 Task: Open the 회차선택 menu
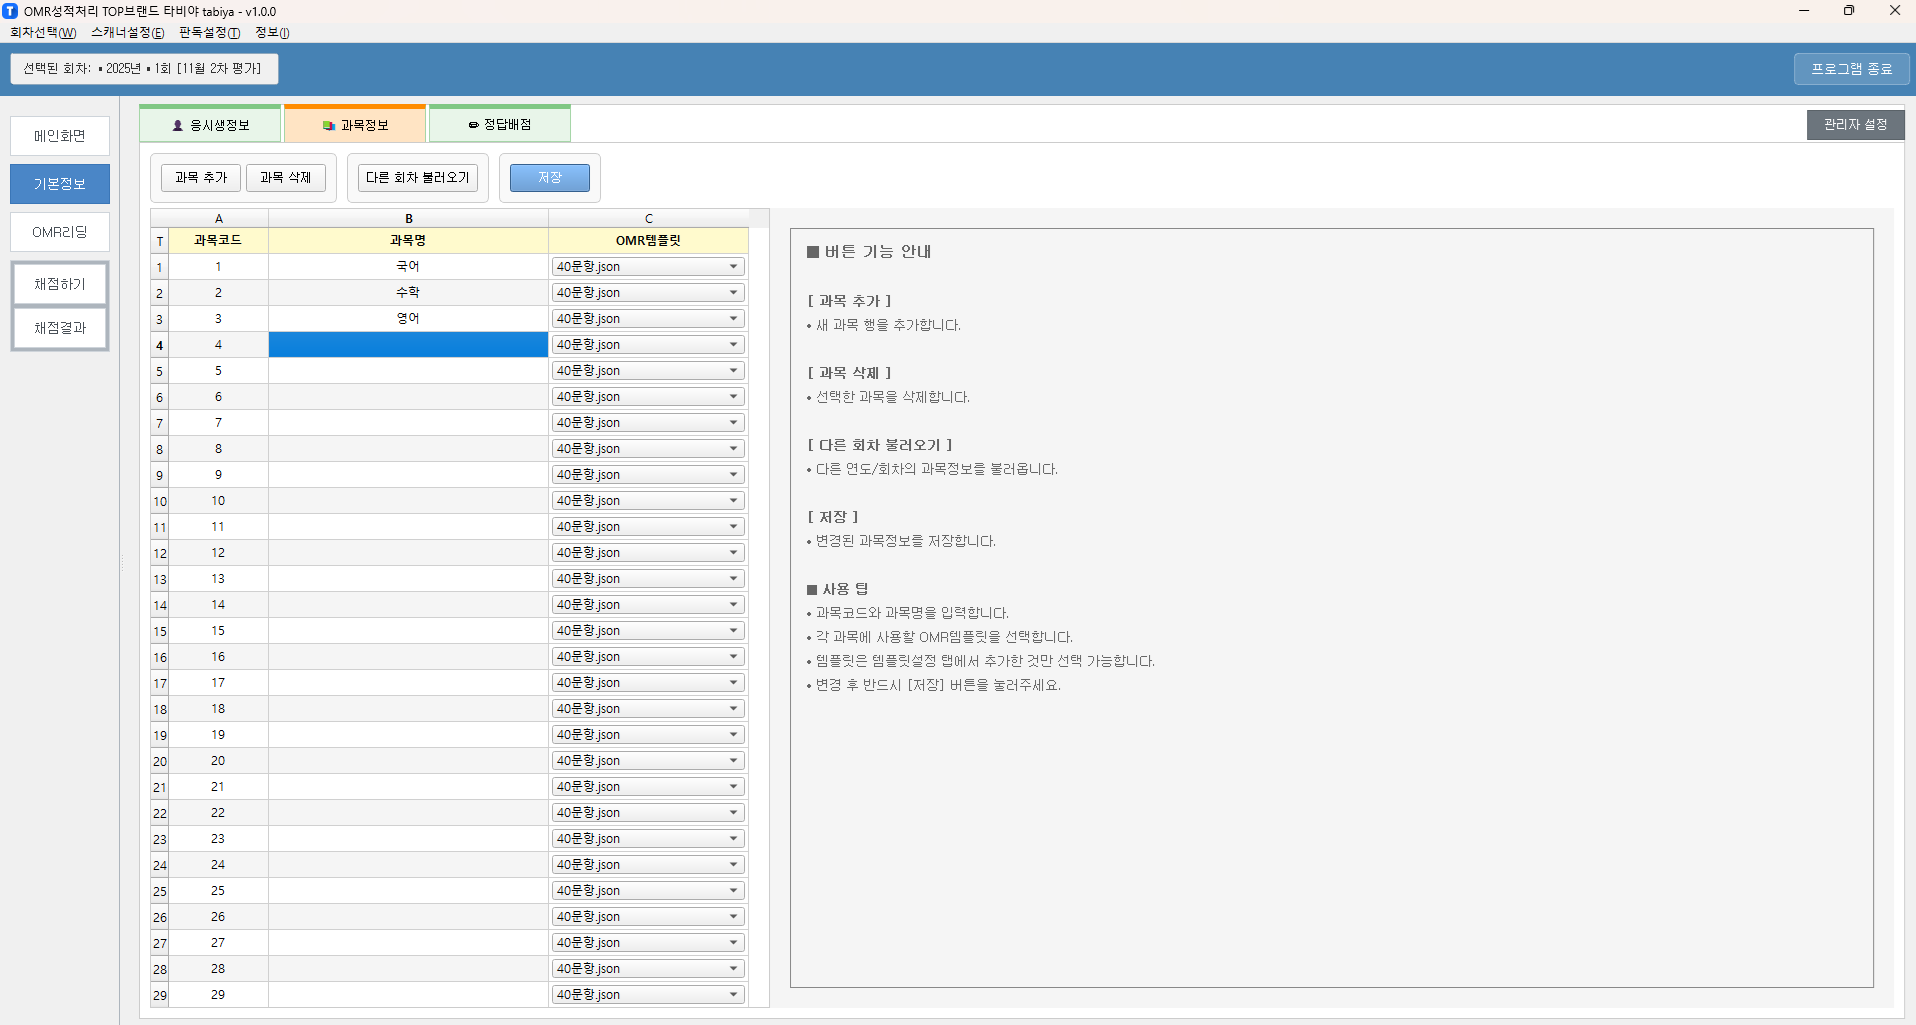(x=43, y=33)
